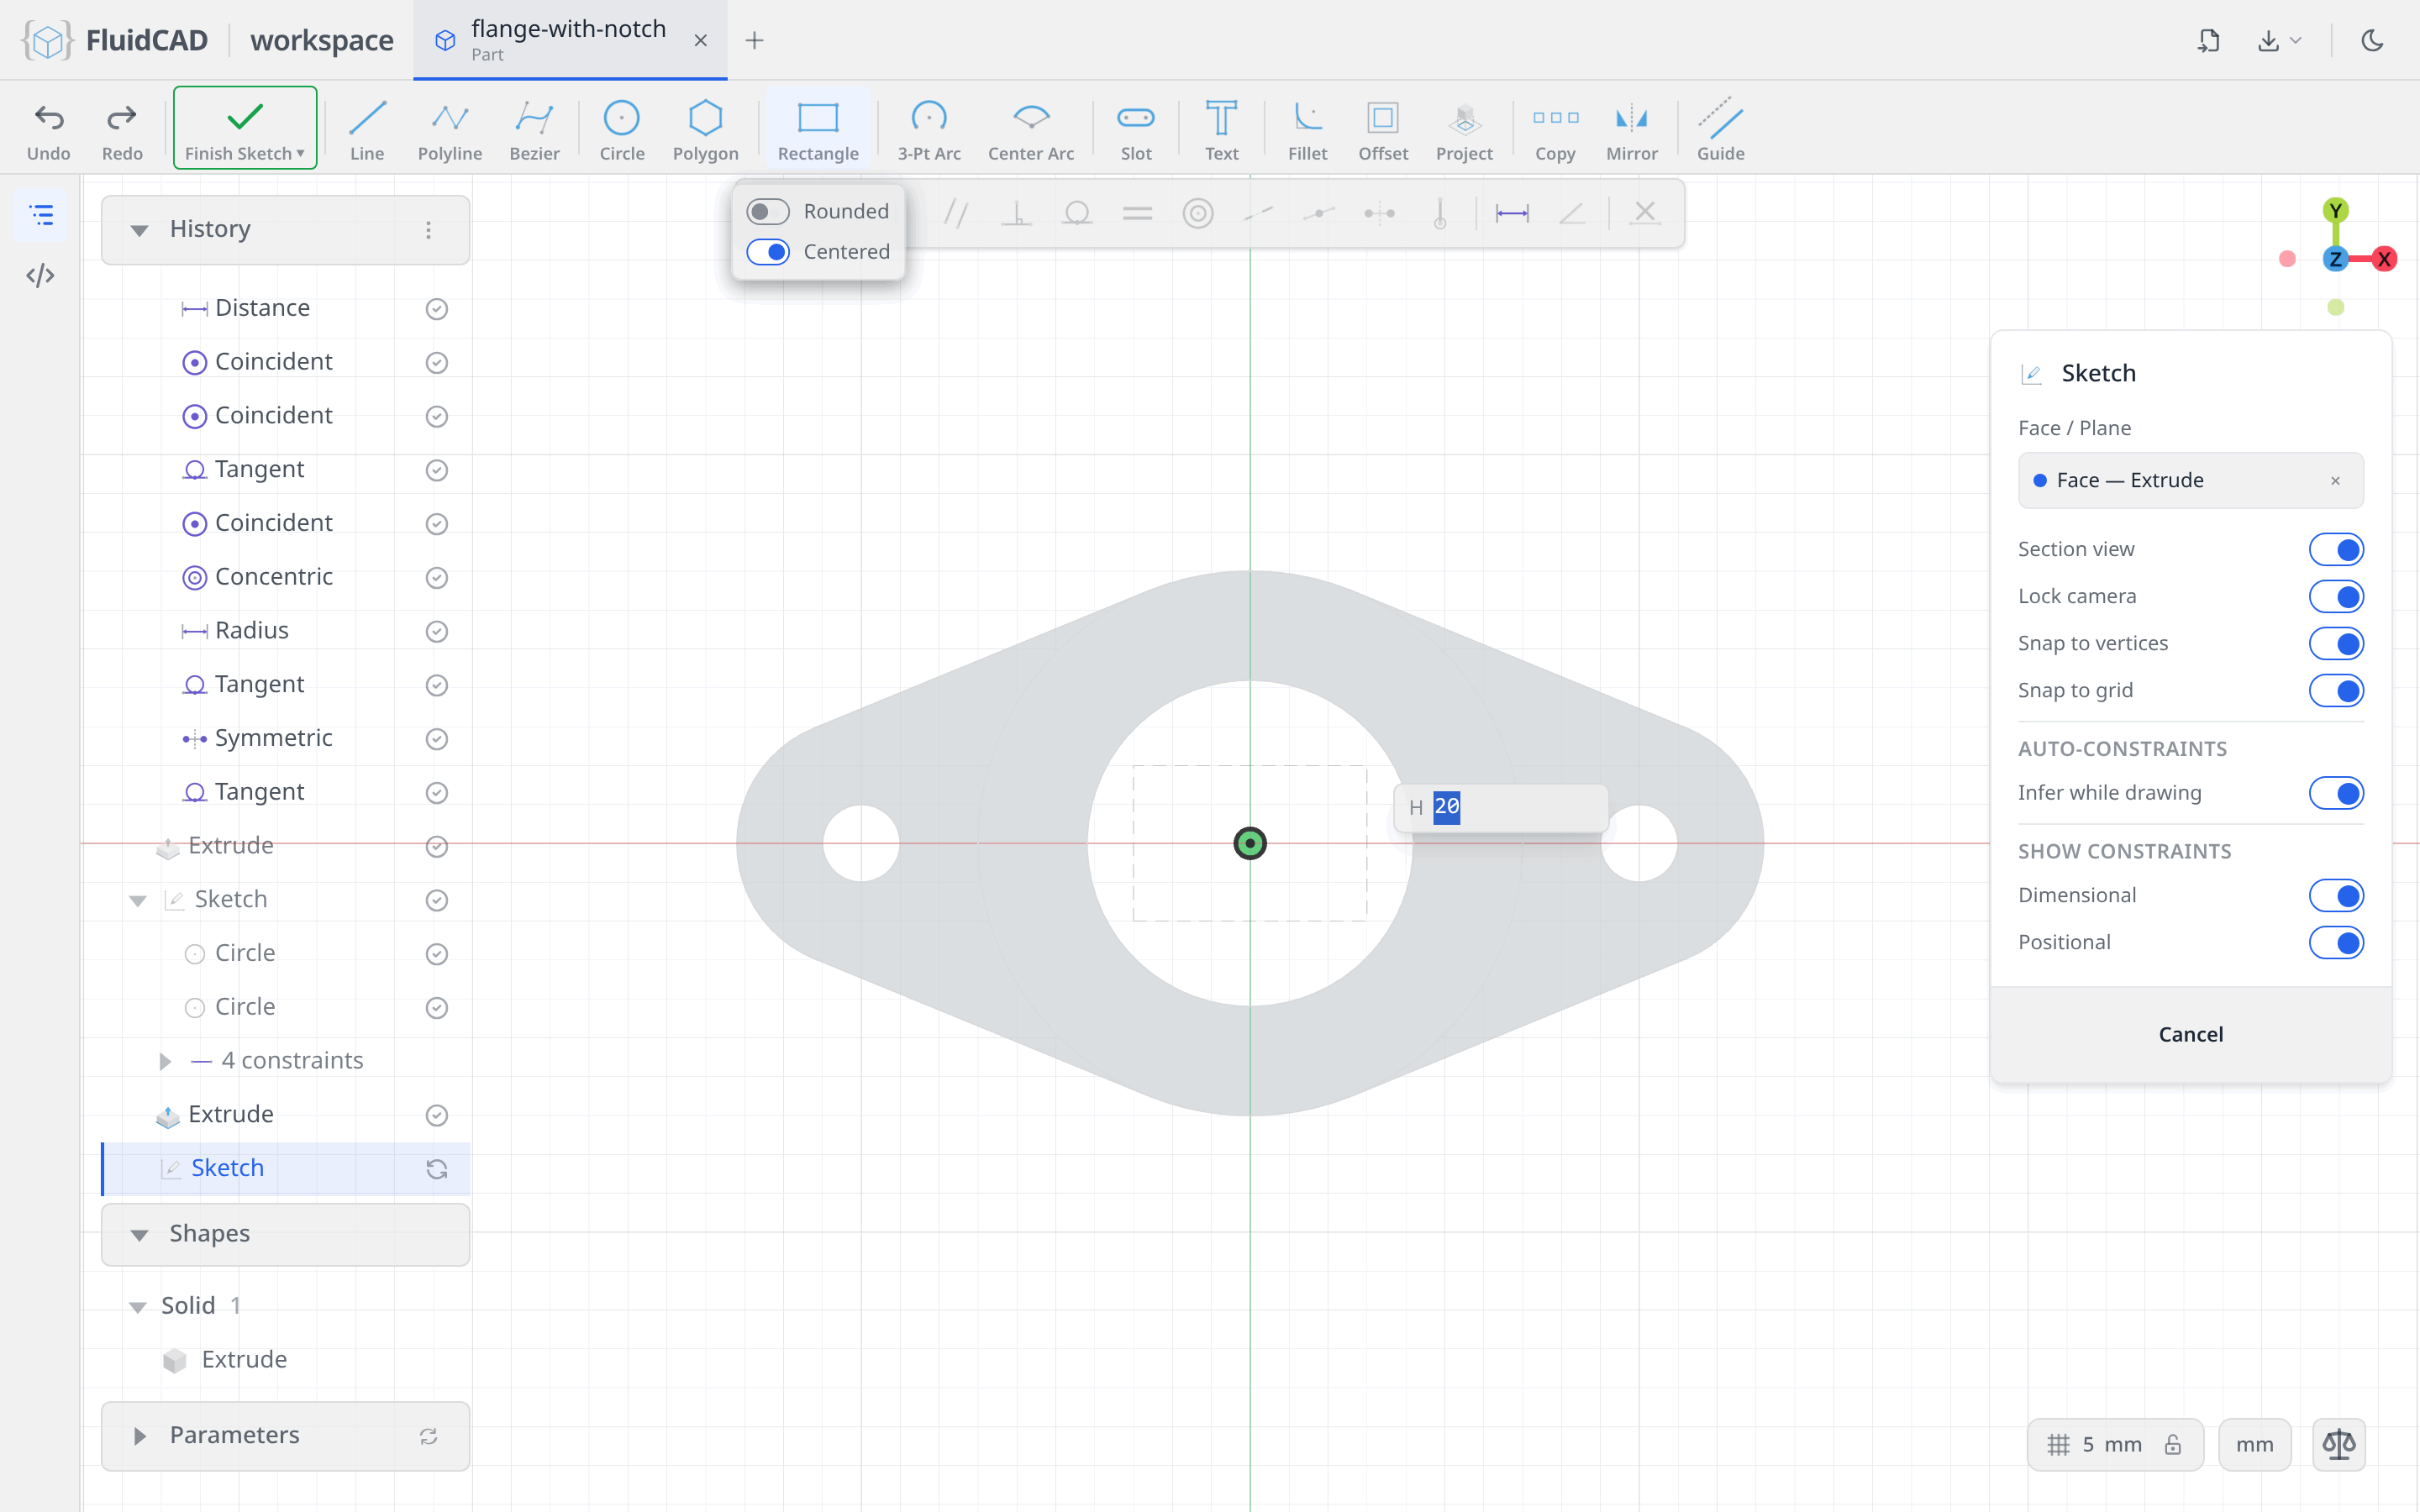The width and height of the screenshot is (2420, 1512).
Task: Open the Finish Sketch dropdown arrow
Action: 300,154
